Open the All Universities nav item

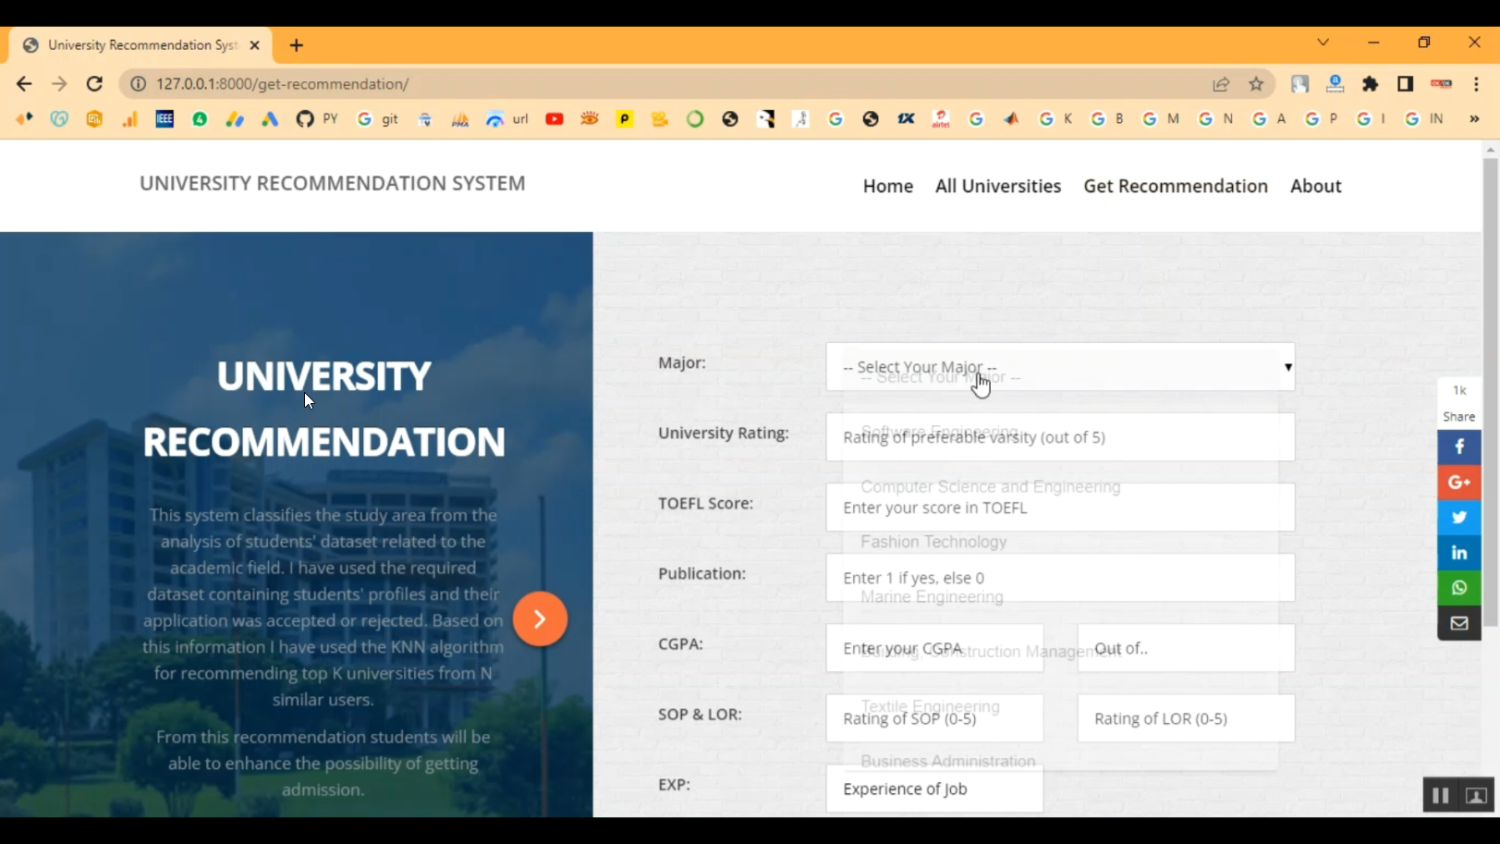pos(998,186)
